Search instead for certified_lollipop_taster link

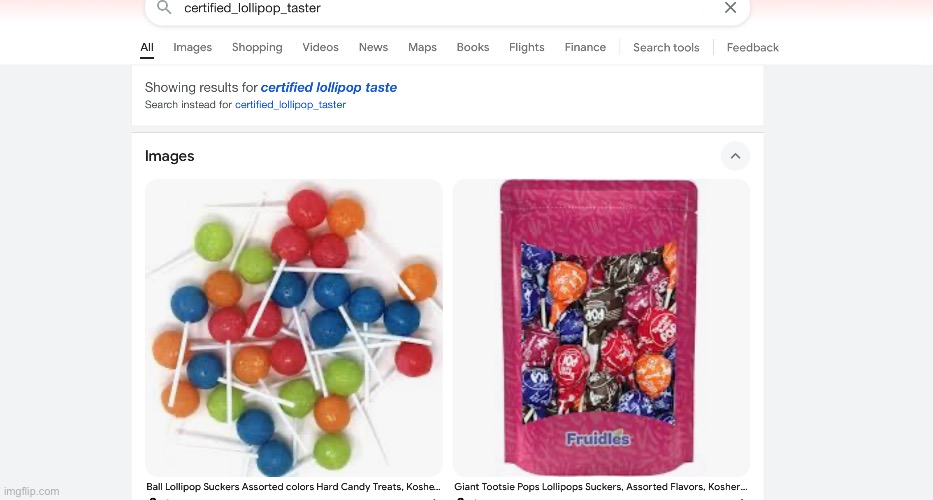click(290, 105)
